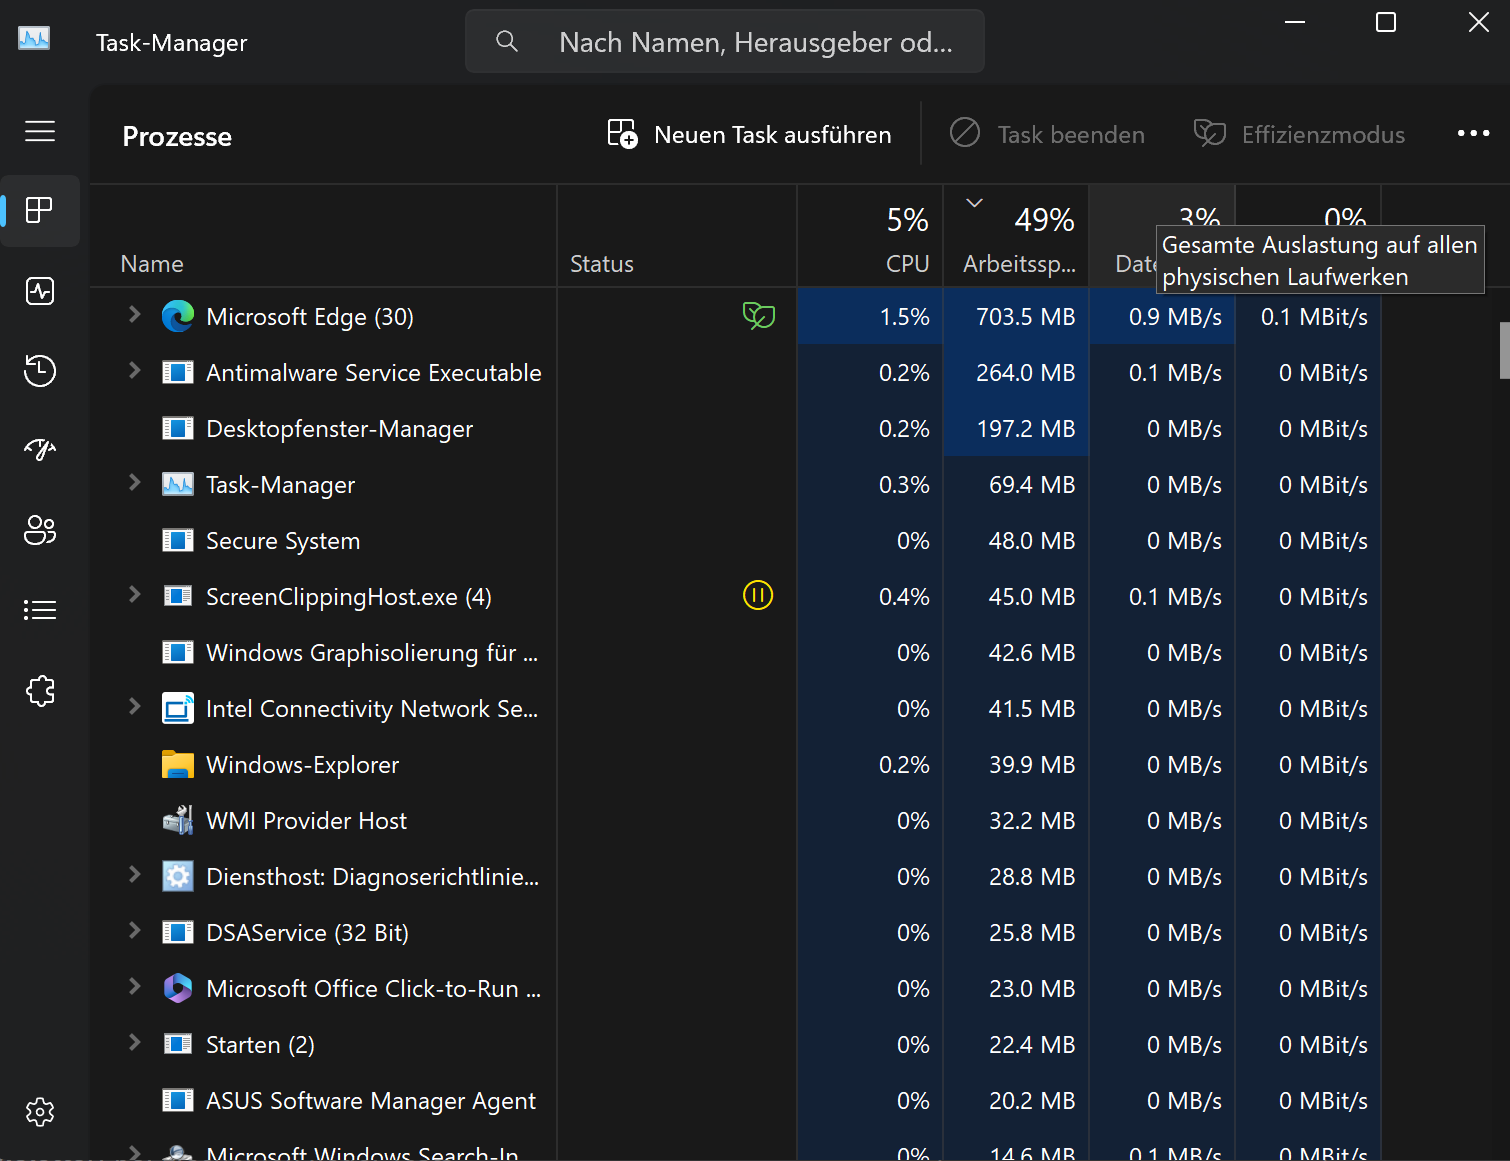Image resolution: width=1510 pixels, height=1161 pixels.
Task: Click the 1.5% CPU cell for Edge
Action: [870, 316]
